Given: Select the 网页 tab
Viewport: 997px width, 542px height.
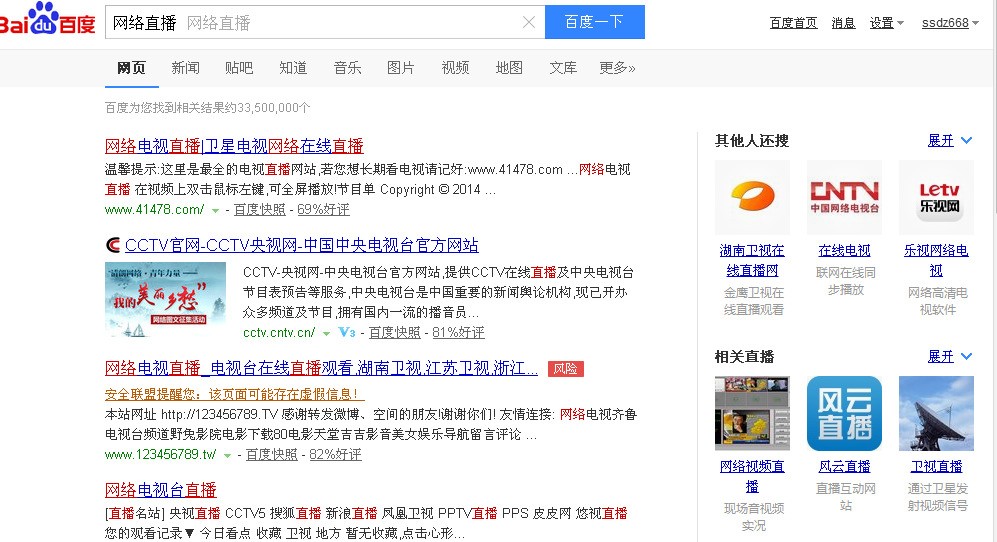Looking at the screenshot, I should [132, 67].
